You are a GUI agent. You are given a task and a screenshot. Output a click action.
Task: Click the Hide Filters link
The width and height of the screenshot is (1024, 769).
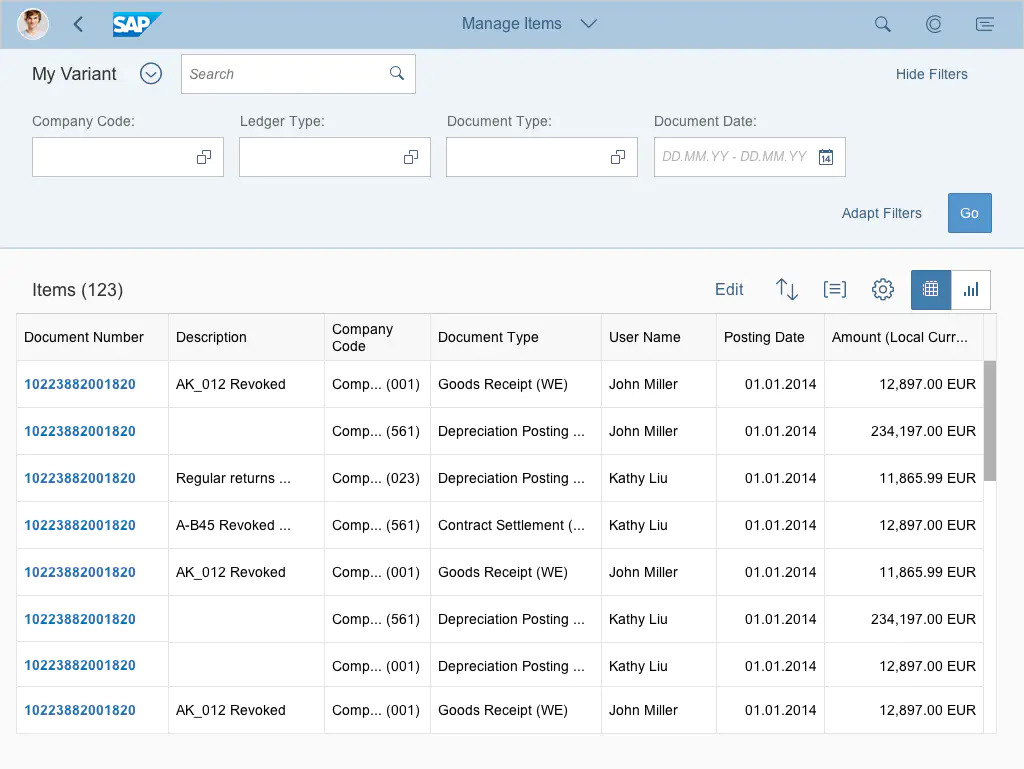[x=931, y=74]
